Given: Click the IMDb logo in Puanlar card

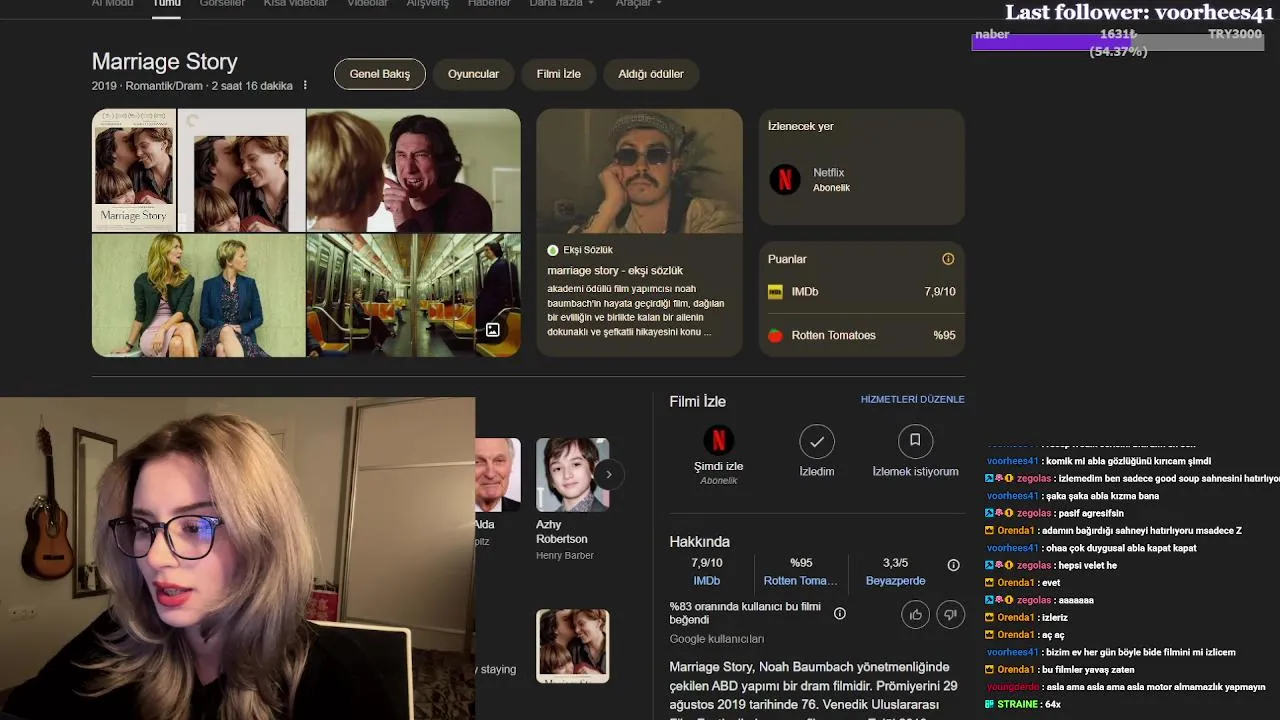Looking at the screenshot, I should pos(775,292).
